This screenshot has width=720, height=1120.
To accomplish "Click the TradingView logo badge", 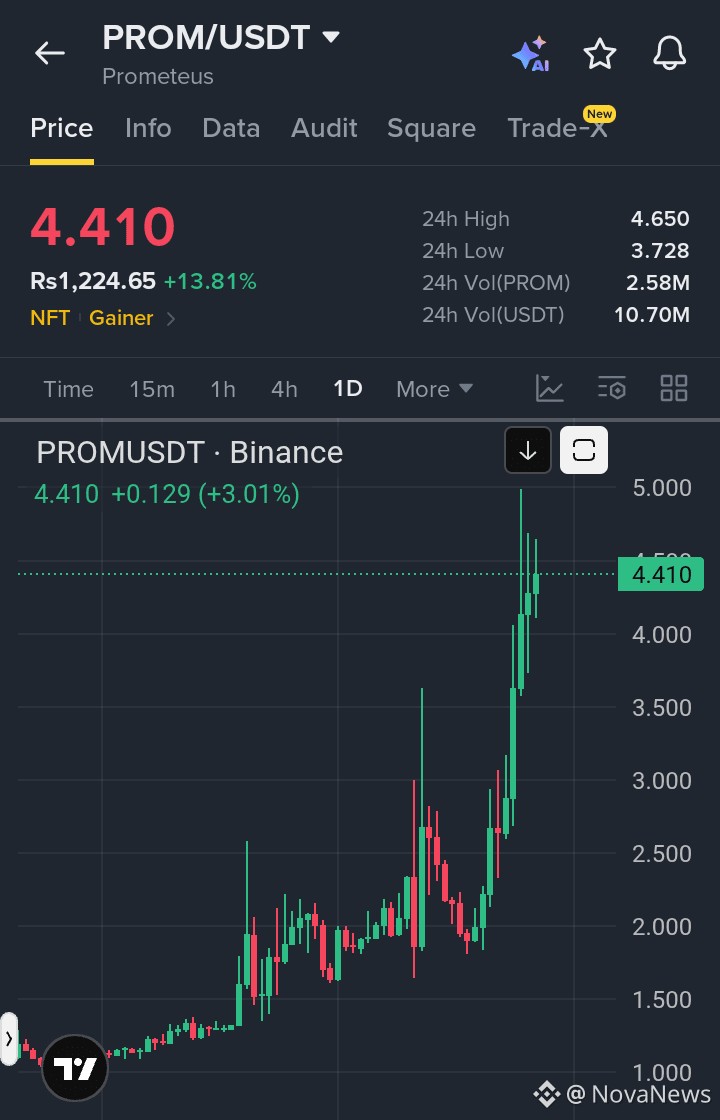I will (x=75, y=1069).
